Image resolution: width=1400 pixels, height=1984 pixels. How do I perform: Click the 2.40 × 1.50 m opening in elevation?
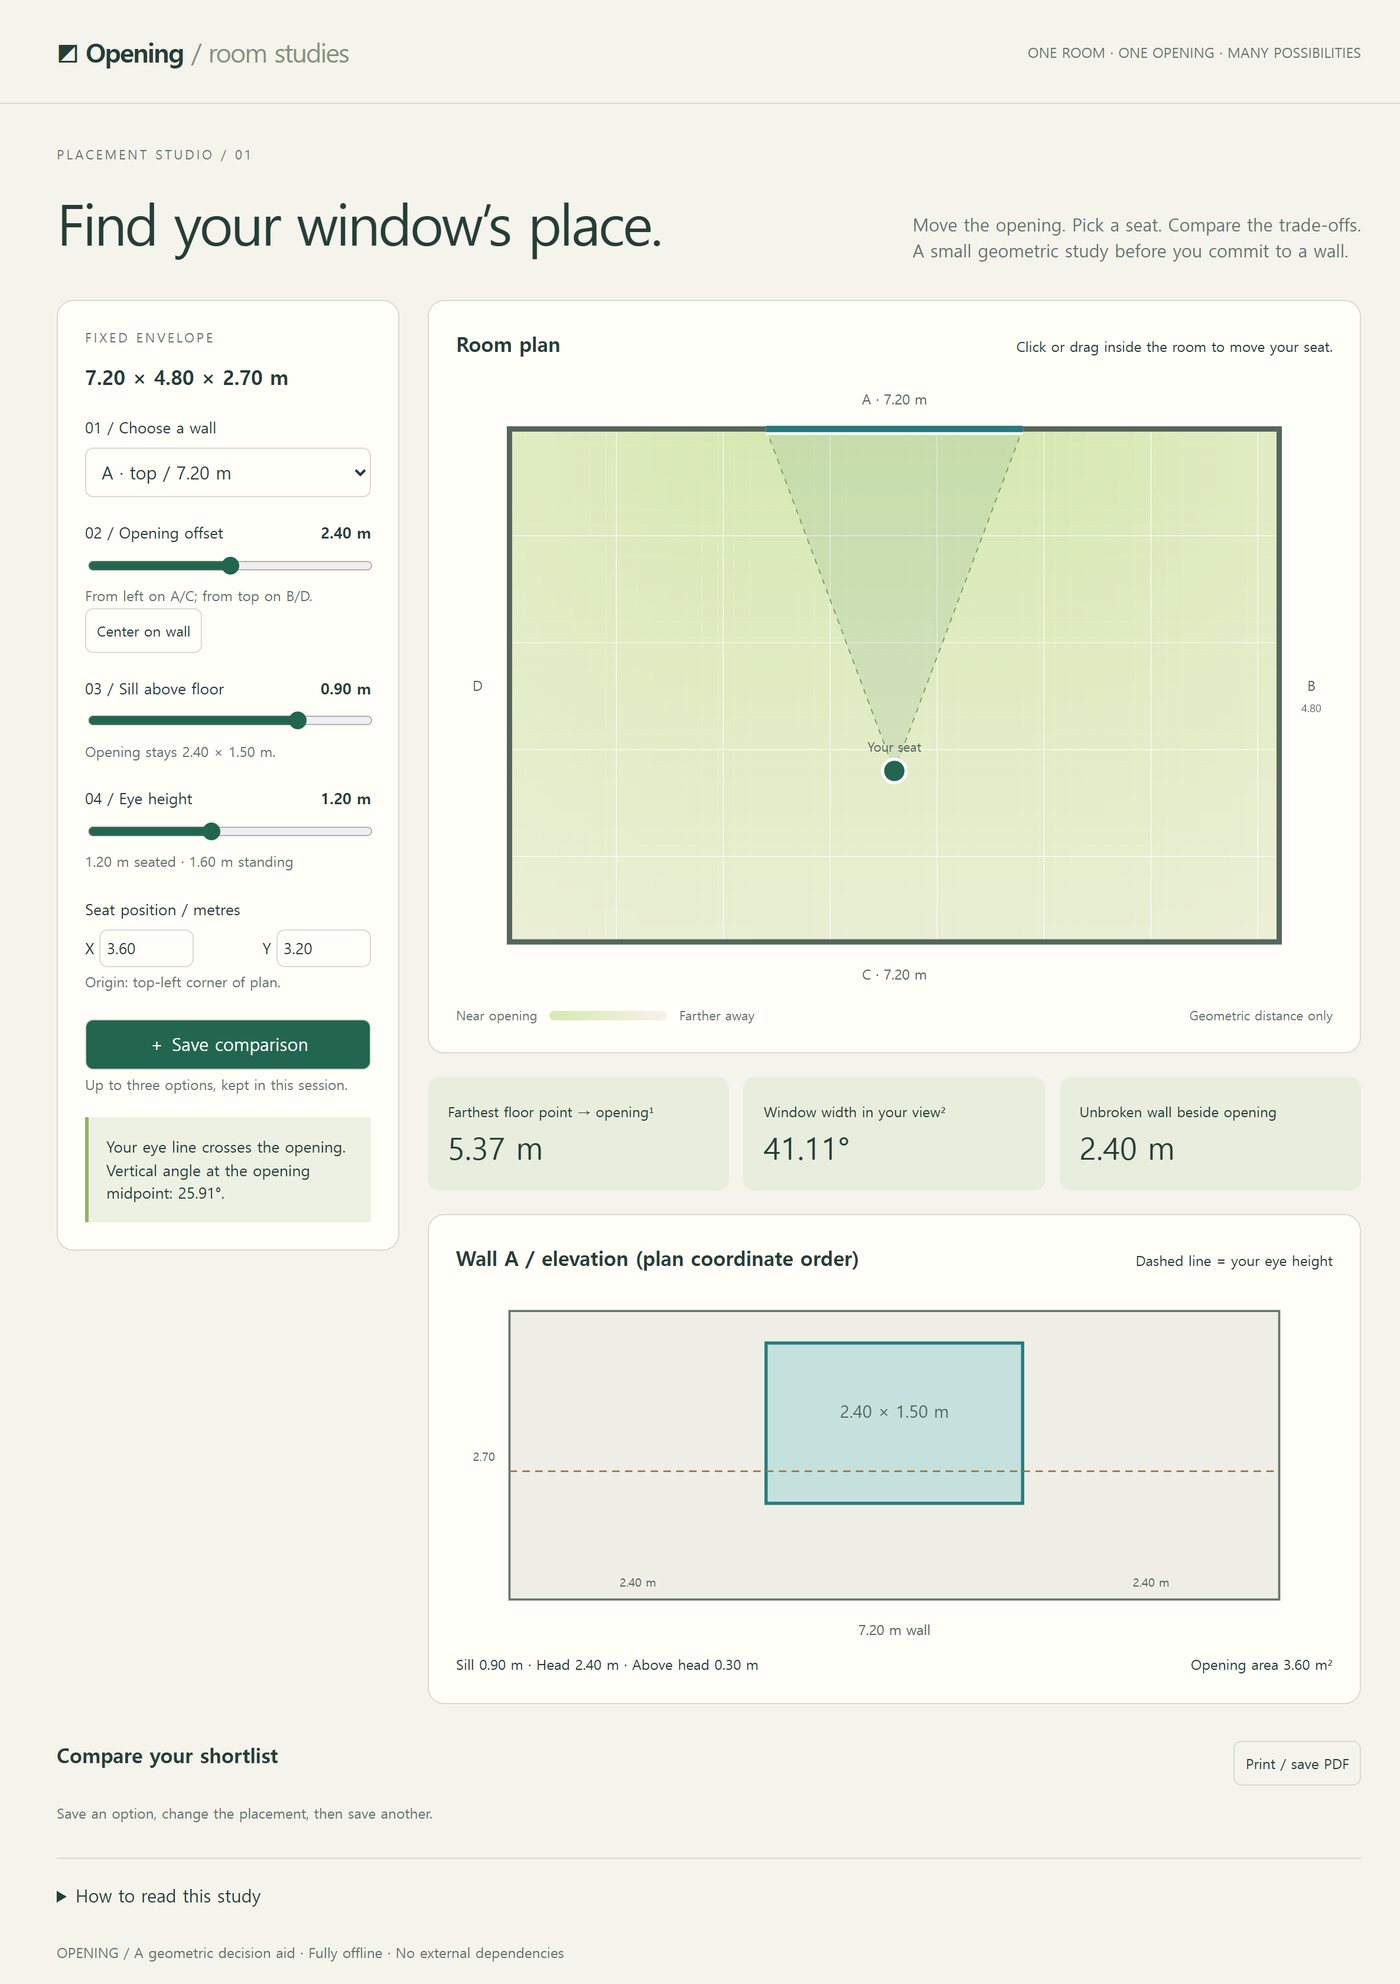[x=894, y=1423]
